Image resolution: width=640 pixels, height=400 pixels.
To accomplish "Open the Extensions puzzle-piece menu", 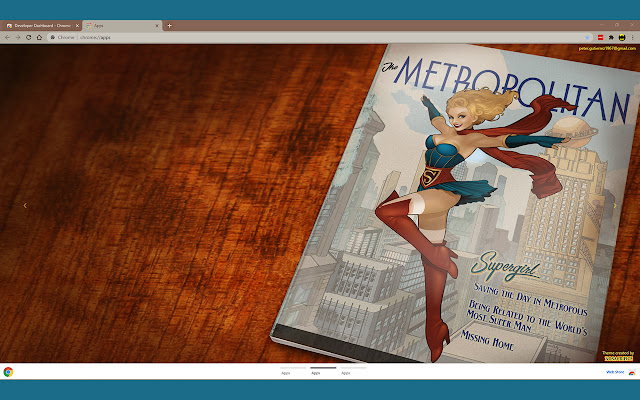I will [x=611, y=37].
